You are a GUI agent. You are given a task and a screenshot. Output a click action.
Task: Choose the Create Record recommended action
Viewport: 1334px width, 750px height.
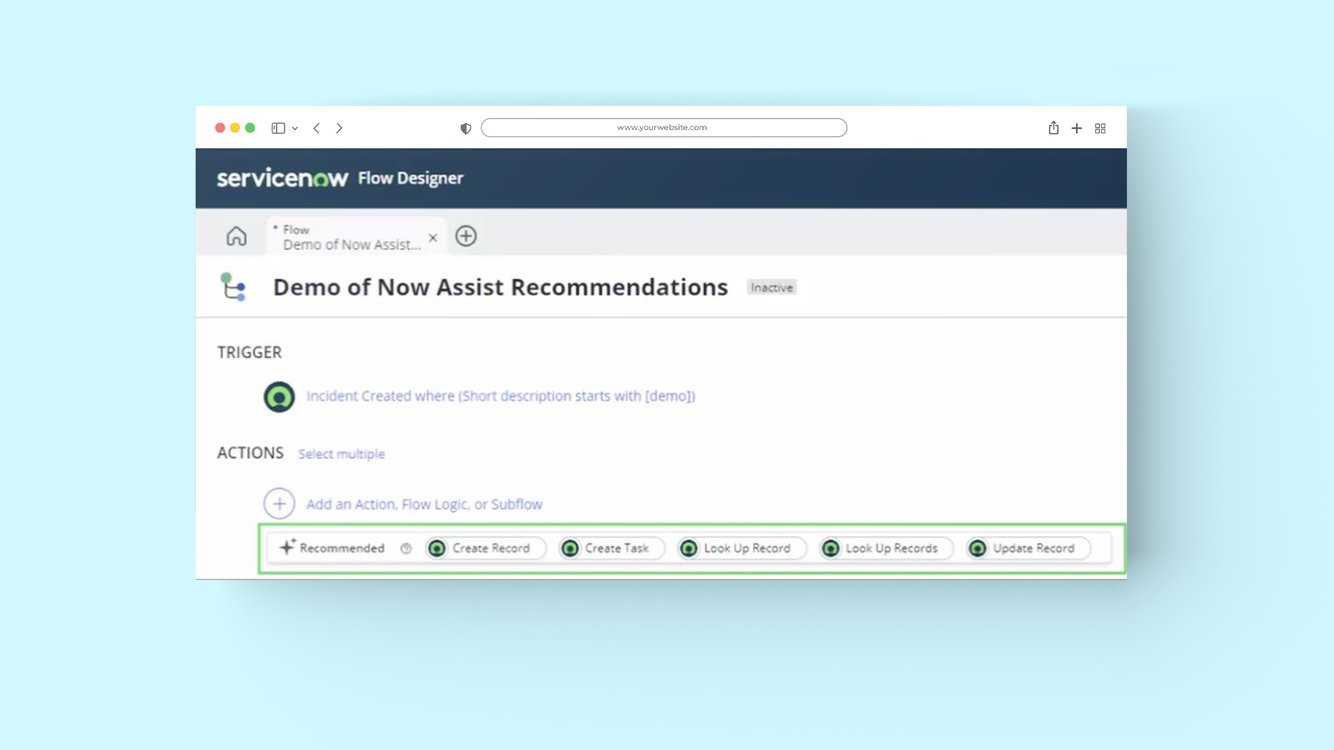tap(486, 548)
